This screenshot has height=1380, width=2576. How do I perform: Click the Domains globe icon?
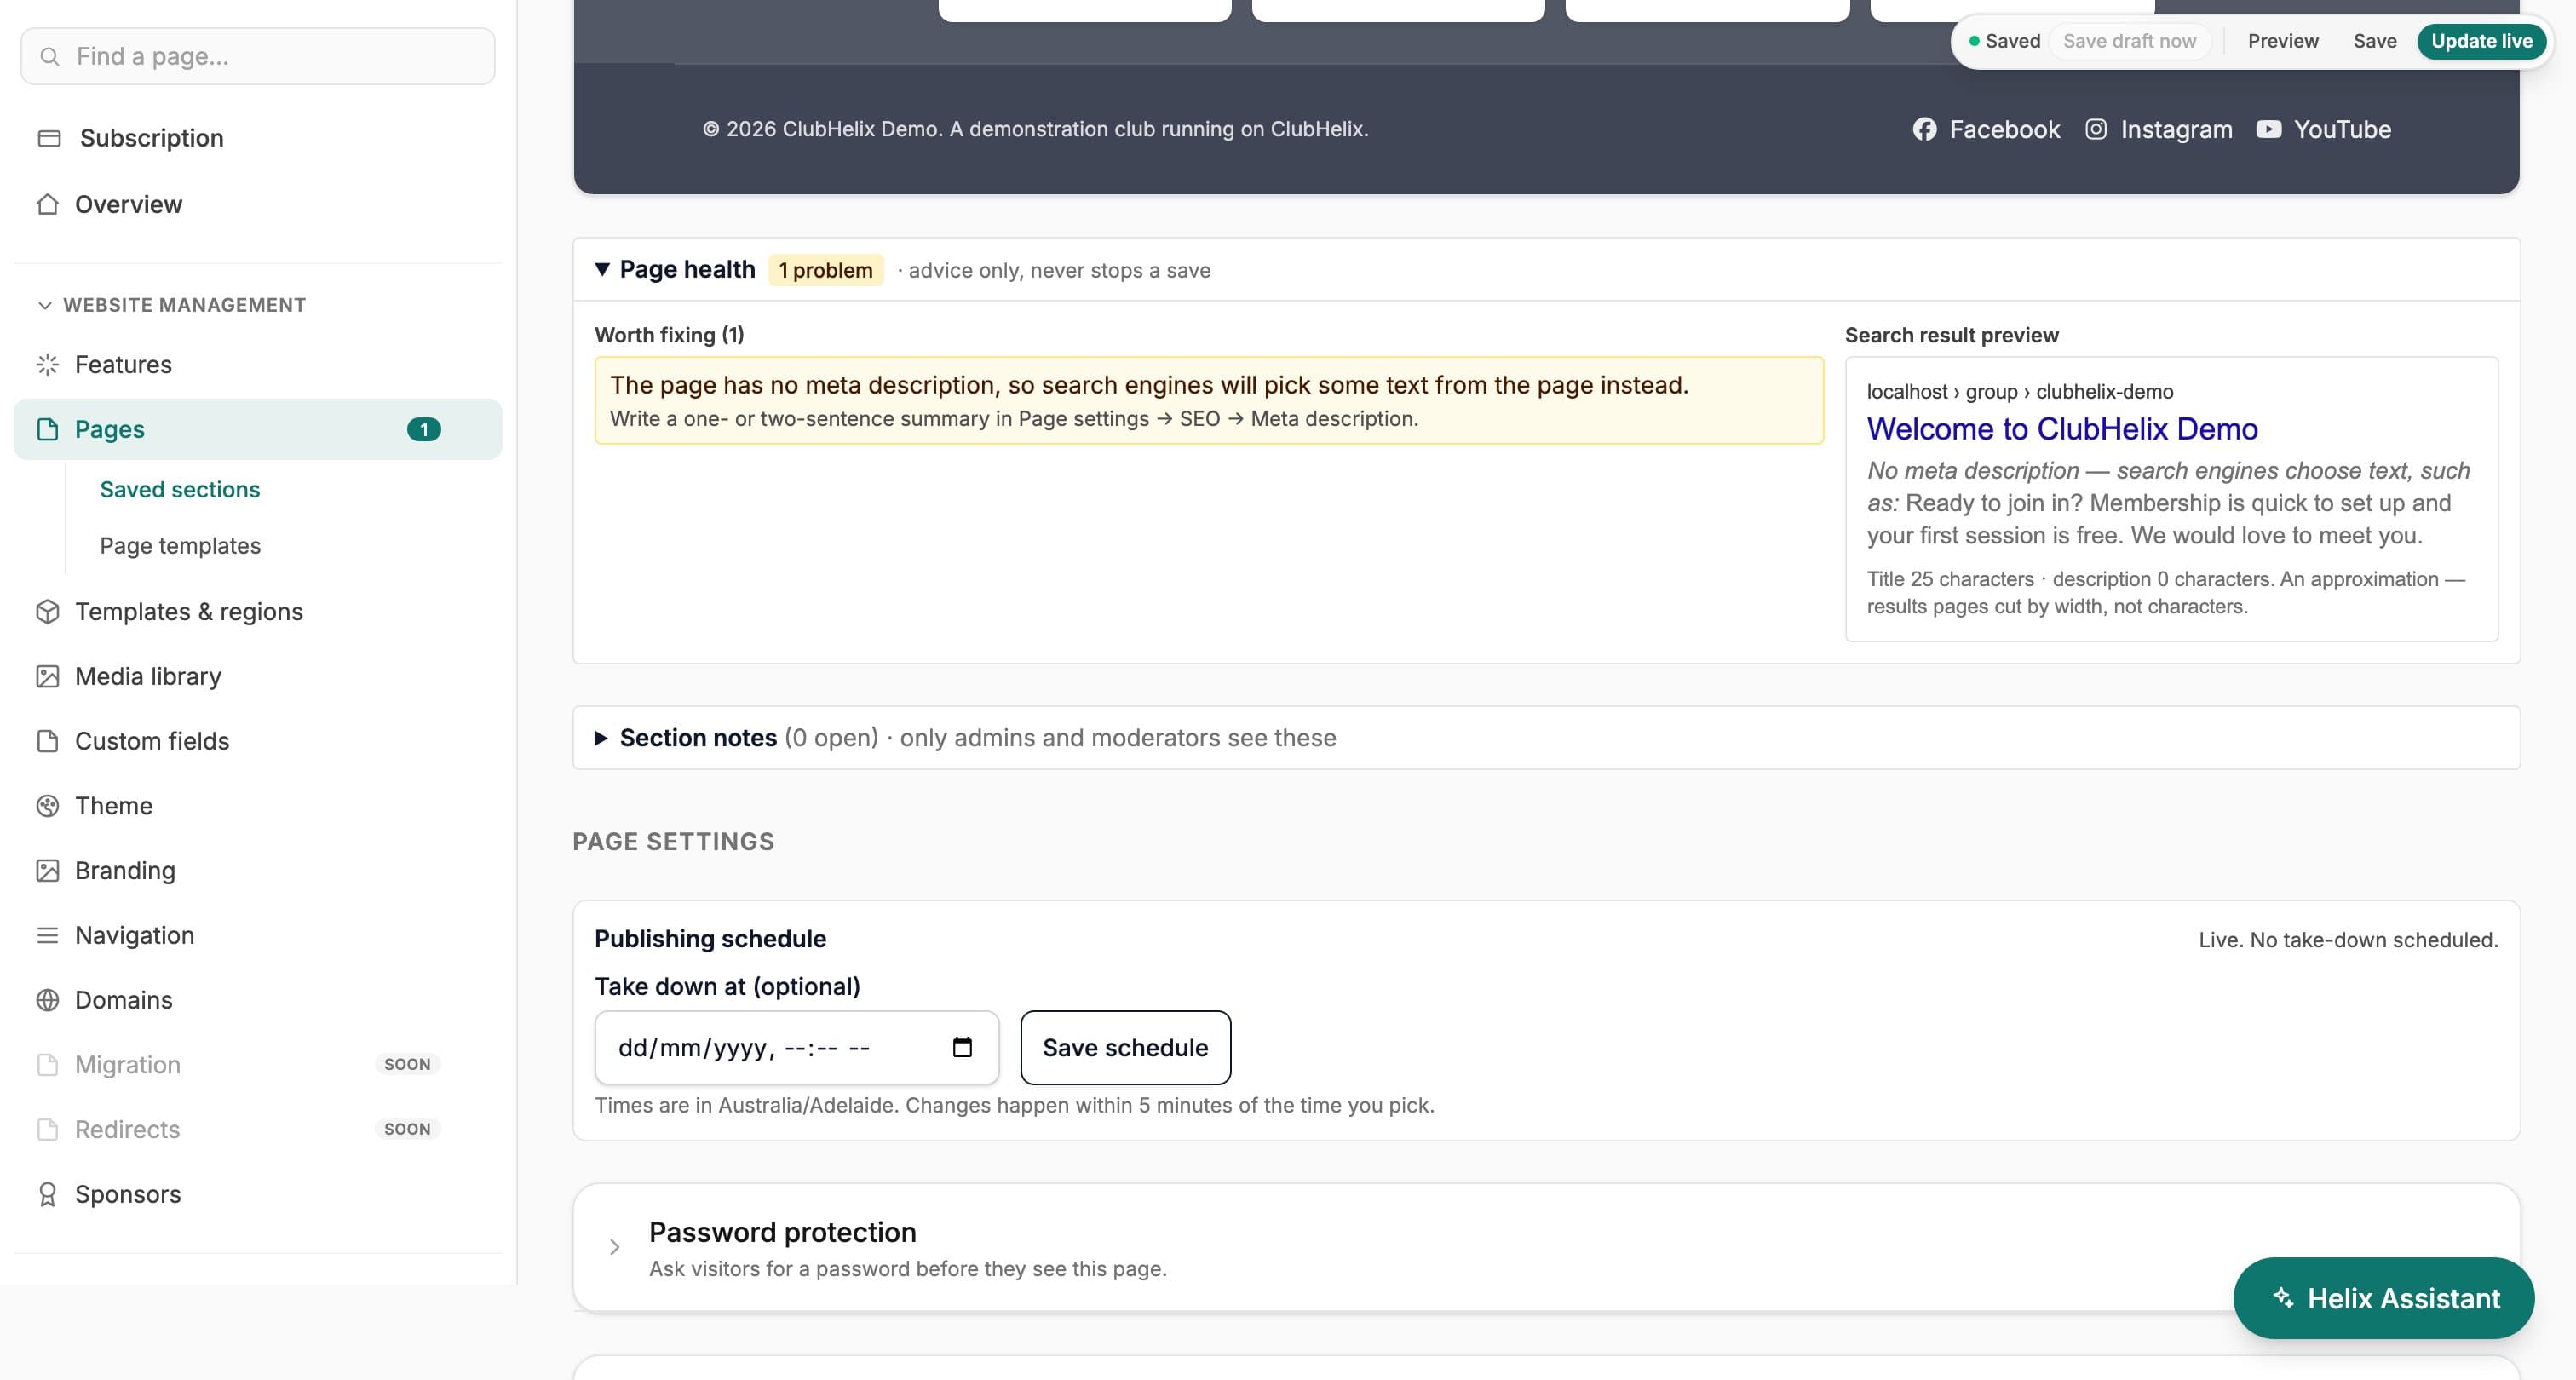coord(47,1000)
